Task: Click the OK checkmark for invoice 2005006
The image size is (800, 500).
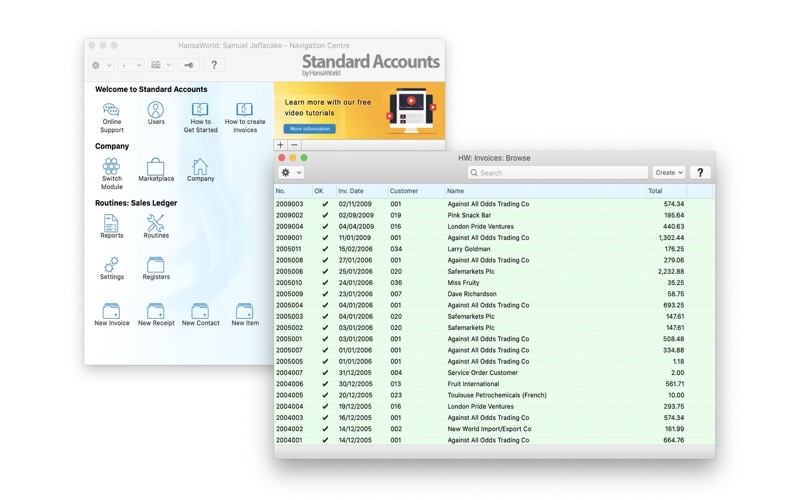Action: 325,271
